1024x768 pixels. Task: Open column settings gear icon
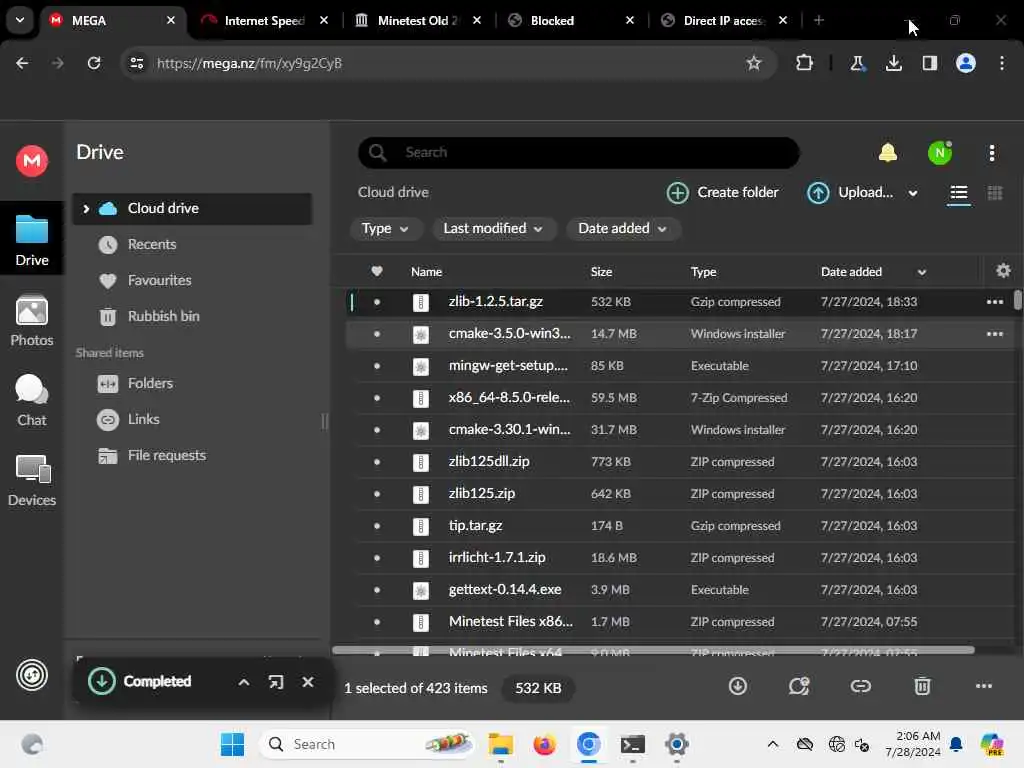1003,271
